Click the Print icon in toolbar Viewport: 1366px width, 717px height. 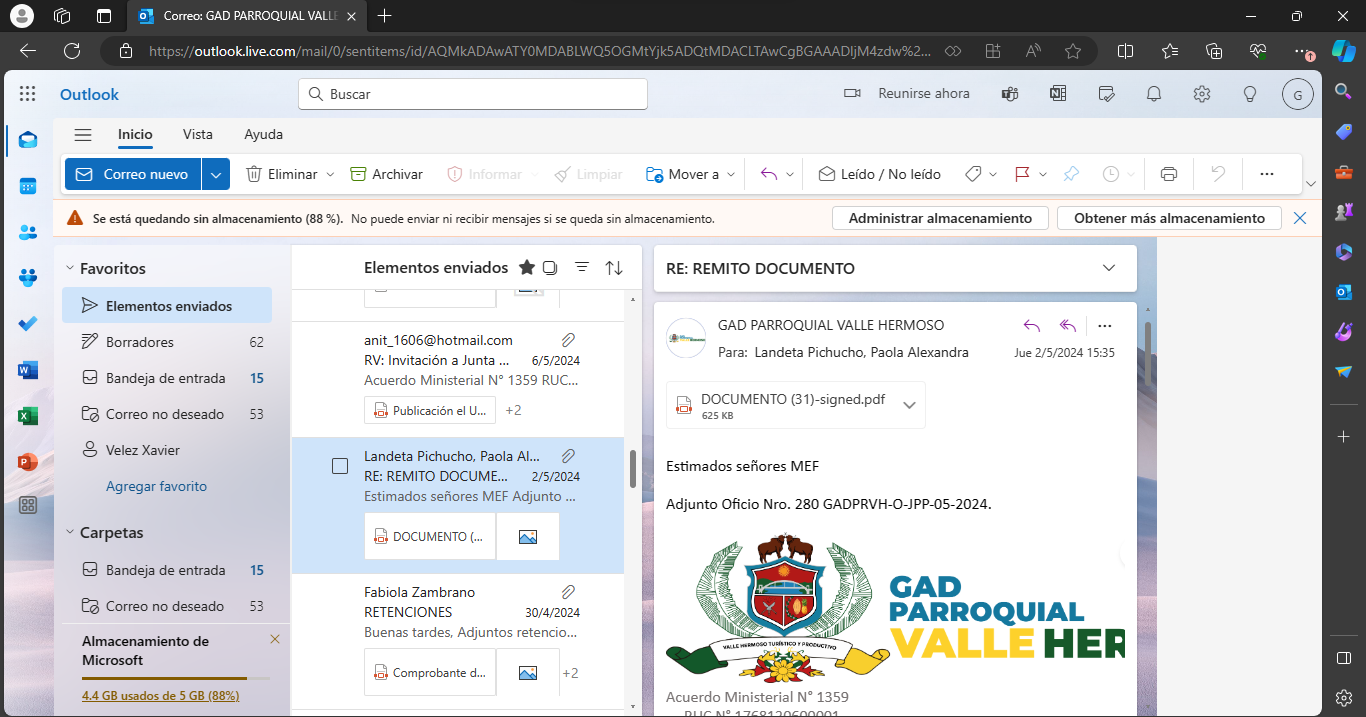(x=1168, y=174)
